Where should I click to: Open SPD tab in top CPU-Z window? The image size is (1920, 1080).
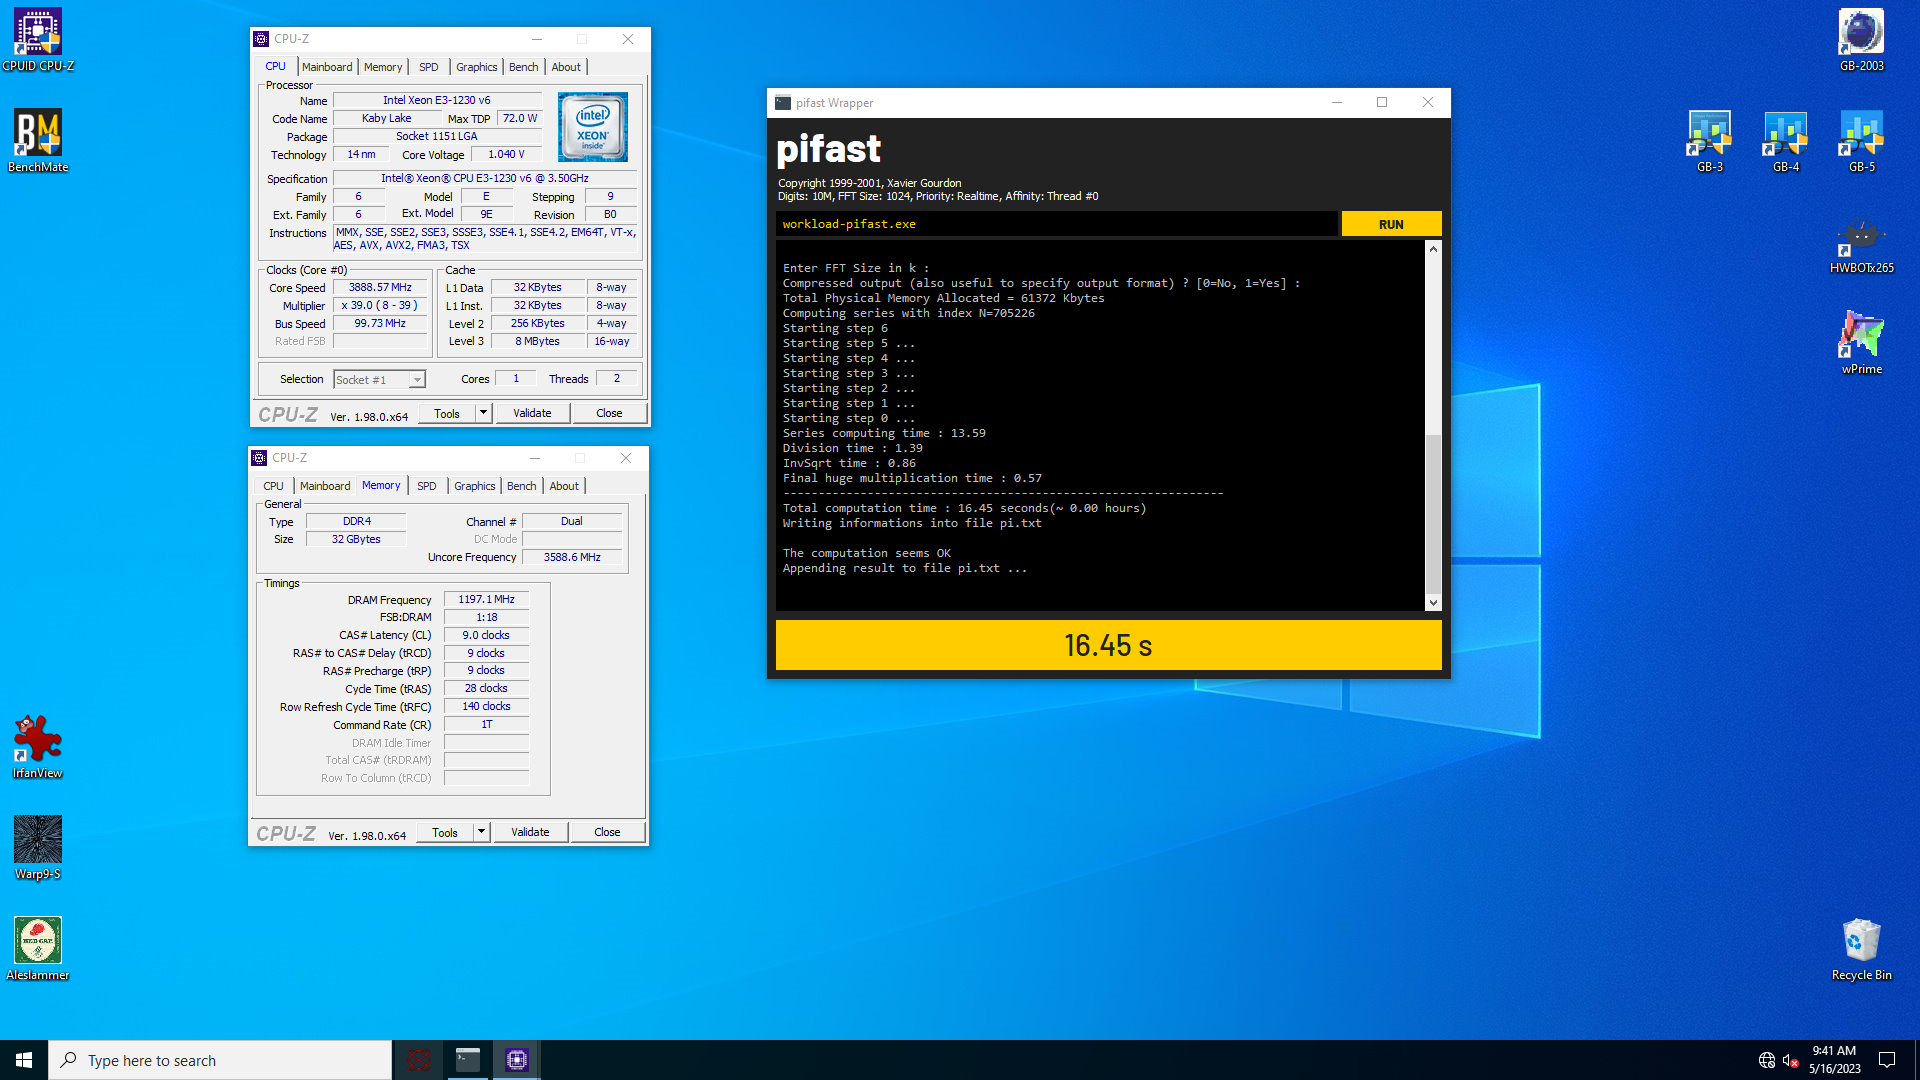[428, 67]
